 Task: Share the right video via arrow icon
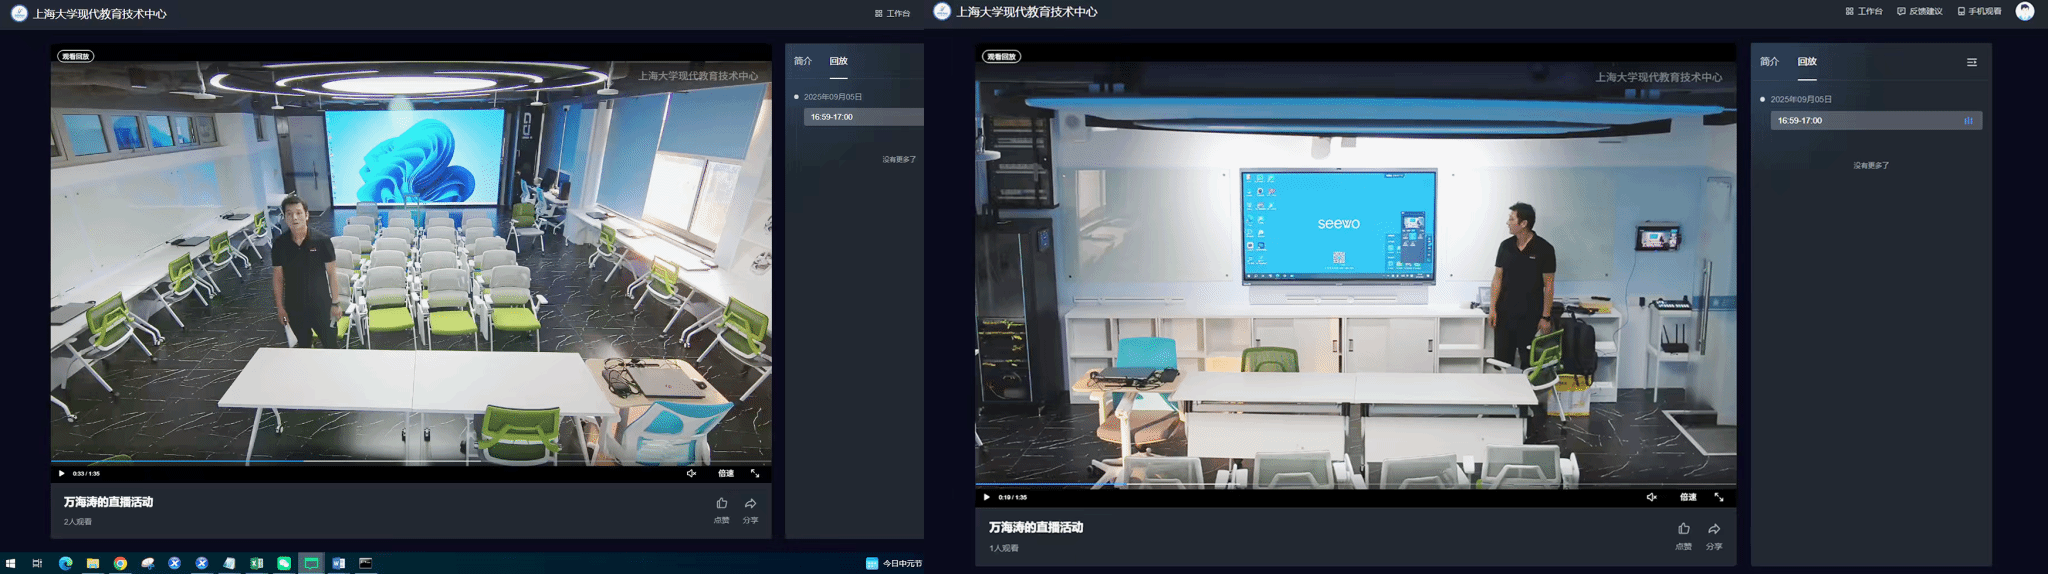[1714, 529]
